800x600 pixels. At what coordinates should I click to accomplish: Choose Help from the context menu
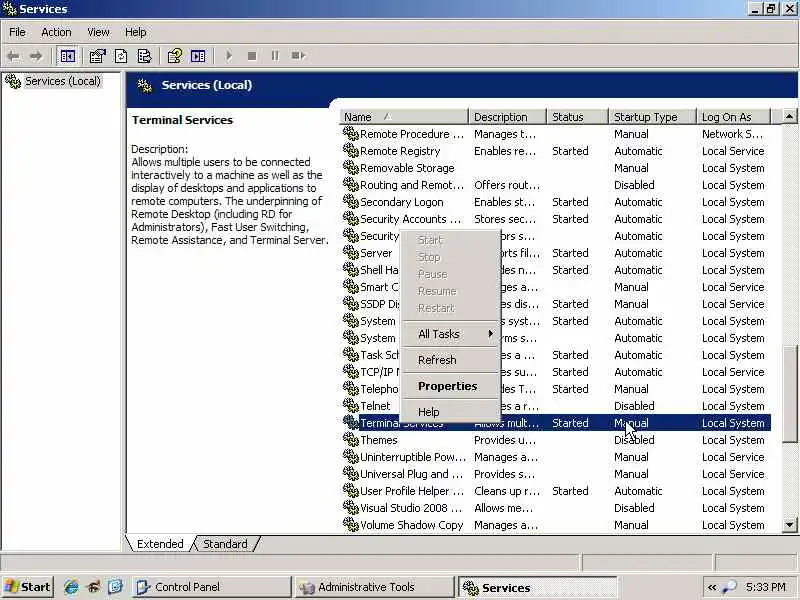(451, 412)
